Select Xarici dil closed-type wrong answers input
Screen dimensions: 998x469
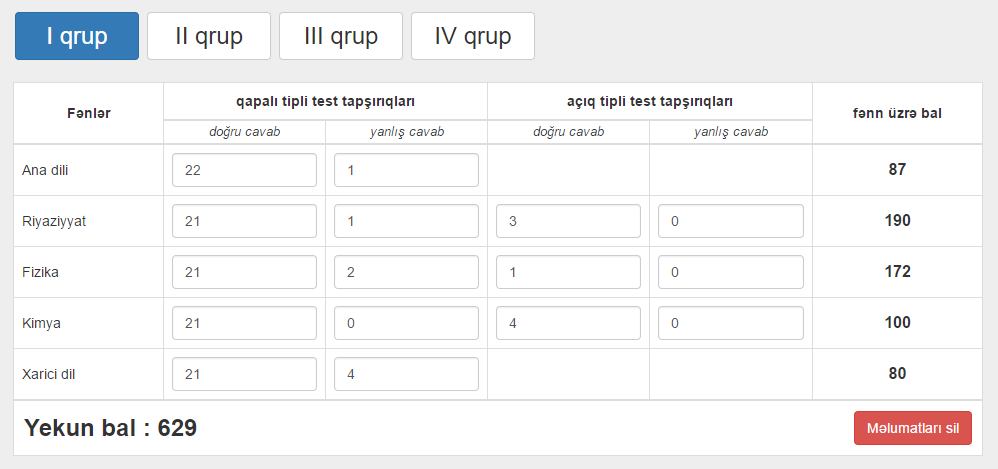pyautogui.click(x=406, y=374)
